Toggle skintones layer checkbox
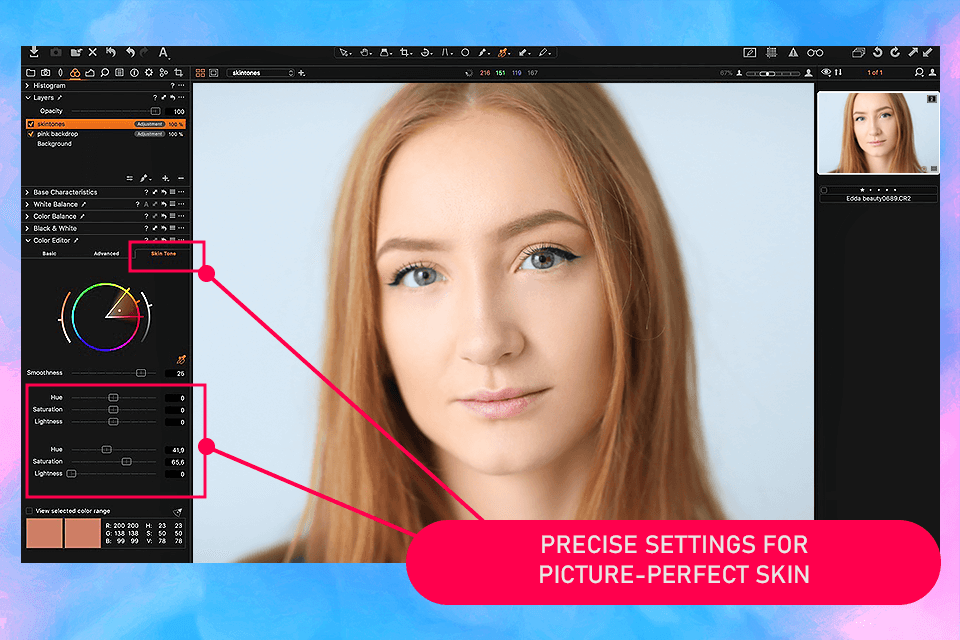 tap(31, 124)
